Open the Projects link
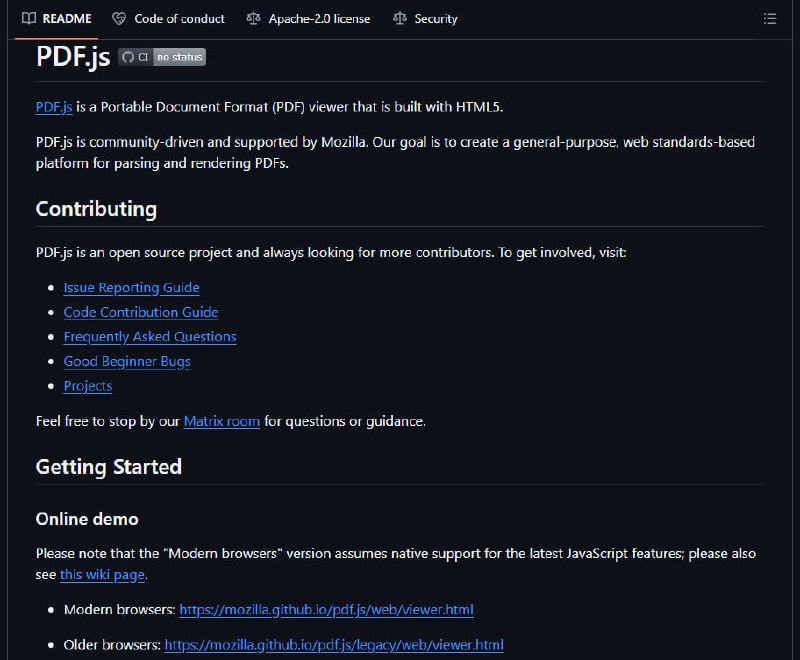Screen dimensions: 800x660 click(x=88, y=386)
